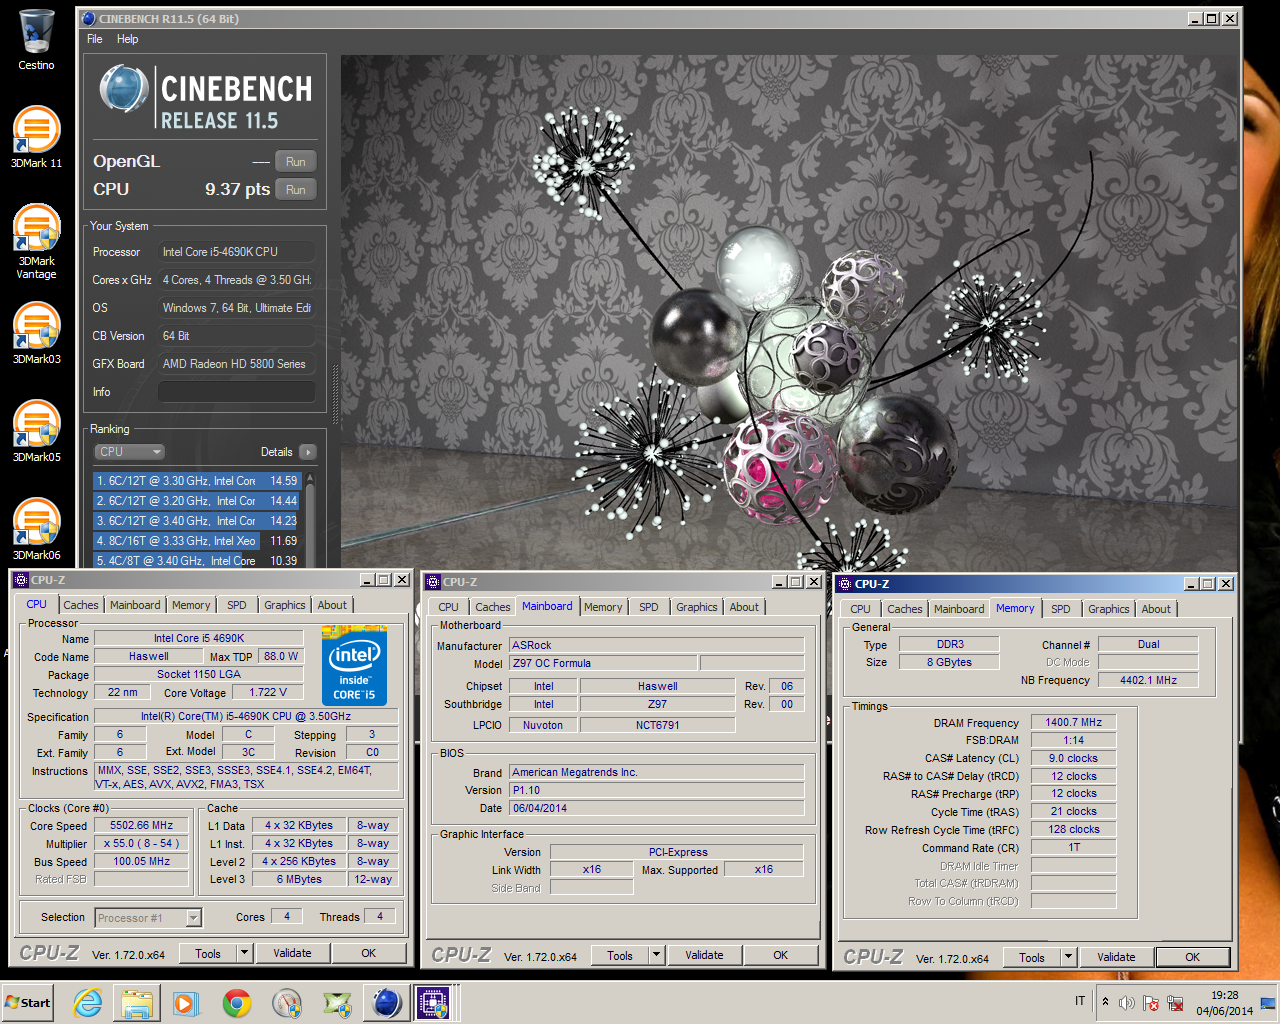1280x1024 pixels.
Task: Open the Cestino recycle bin icon
Action: (x=36, y=40)
